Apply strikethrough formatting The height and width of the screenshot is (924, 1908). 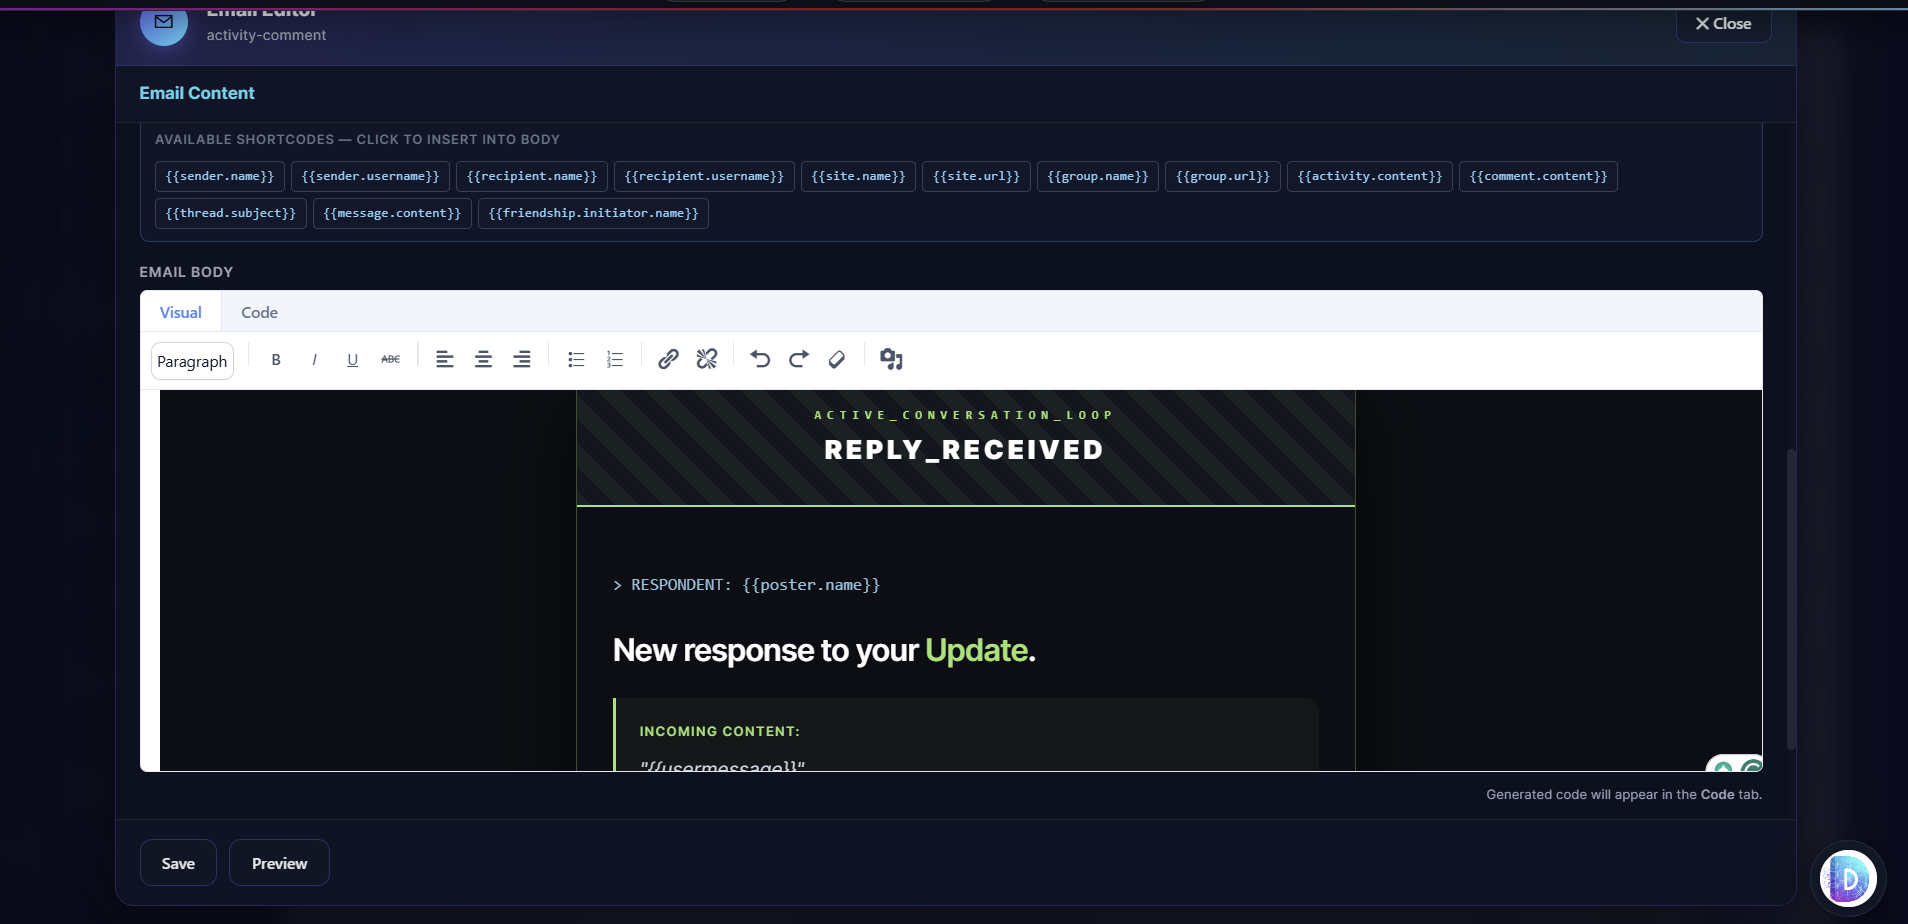pyautogui.click(x=390, y=360)
